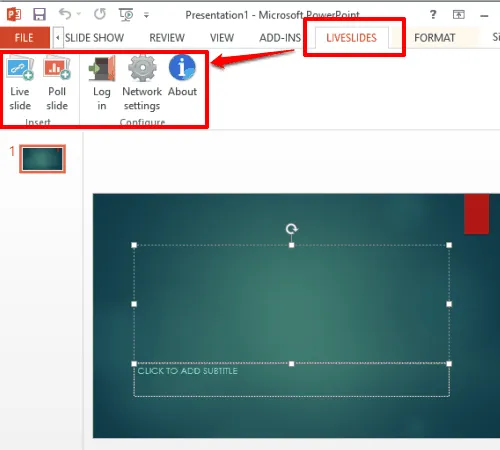Open Ribbon Display Options
The height and width of the screenshot is (450, 500).
coord(459,14)
